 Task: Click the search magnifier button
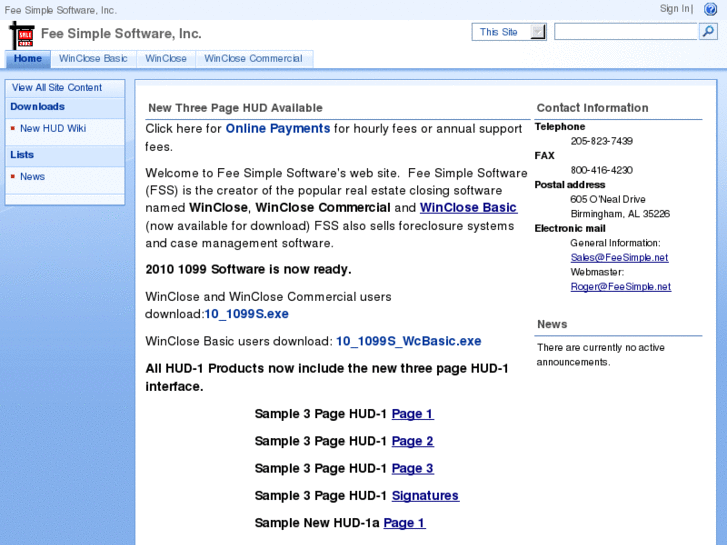[x=708, y=32]
